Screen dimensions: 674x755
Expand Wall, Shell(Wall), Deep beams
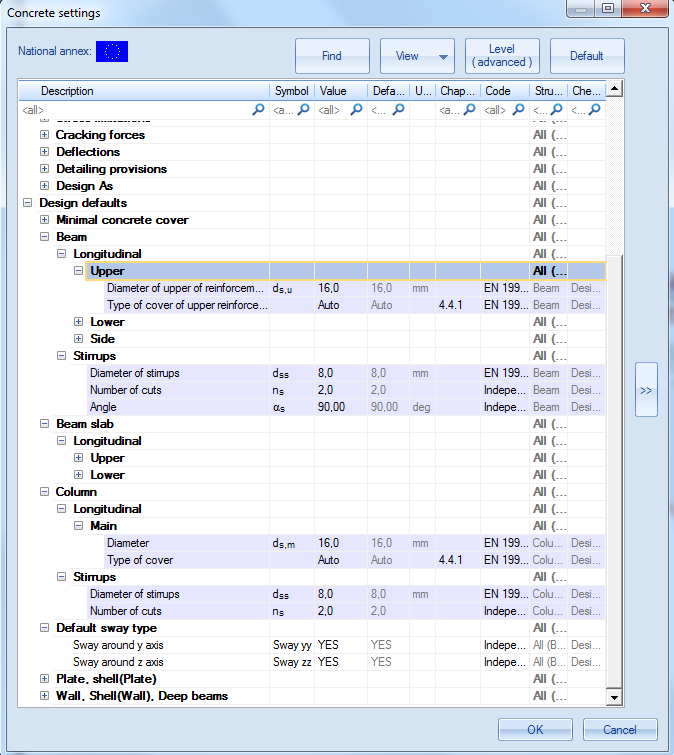click(x=44, y=696)
